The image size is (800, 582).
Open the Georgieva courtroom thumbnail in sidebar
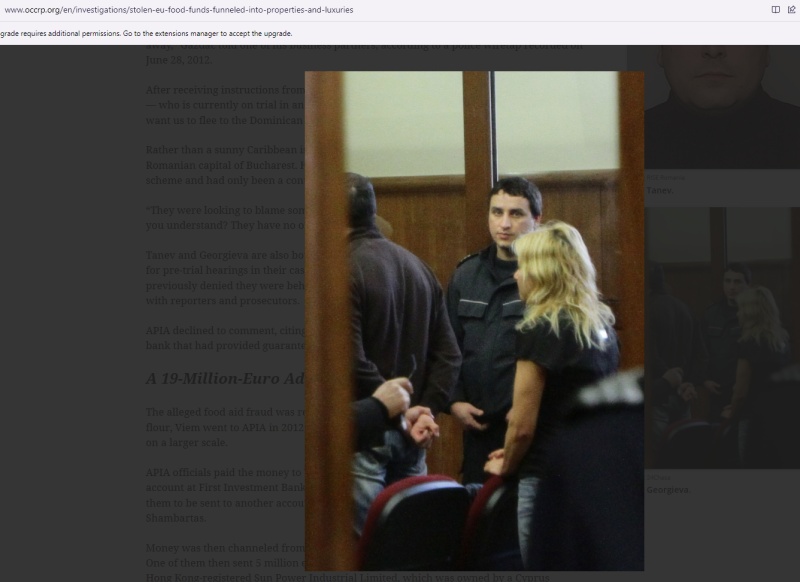[720, 338]
